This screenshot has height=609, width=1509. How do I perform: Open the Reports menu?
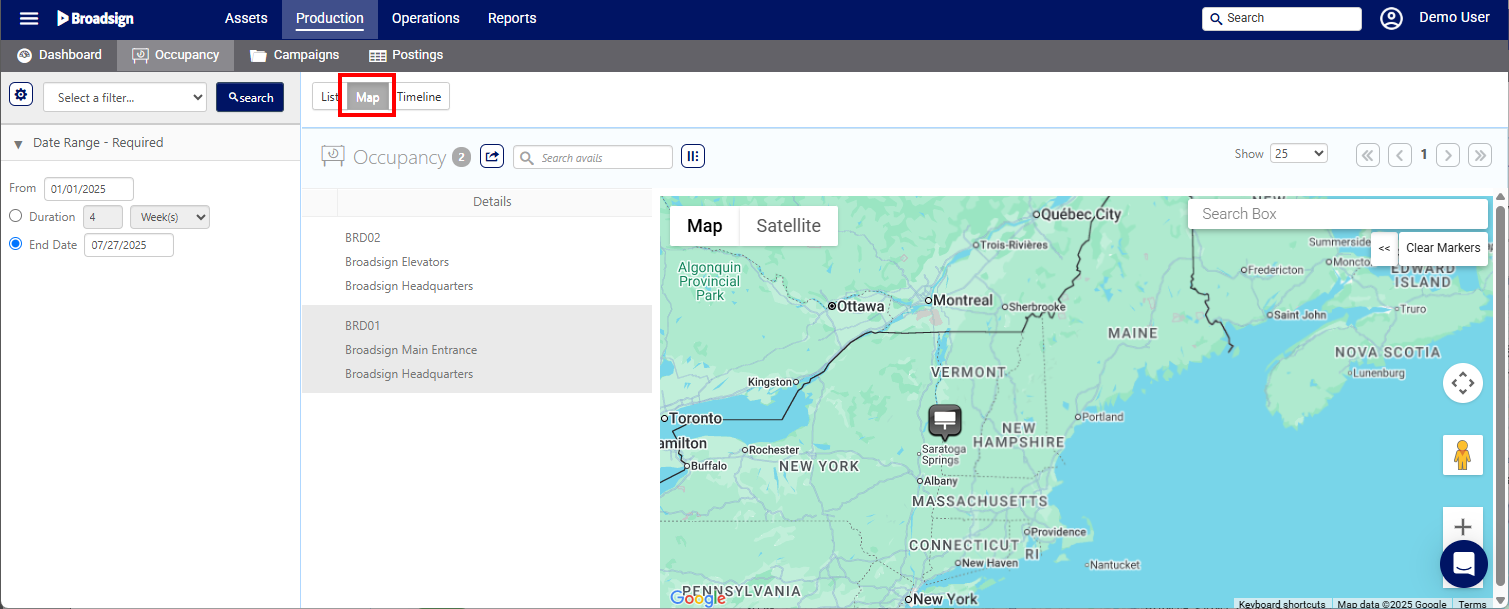coord(512,18)
